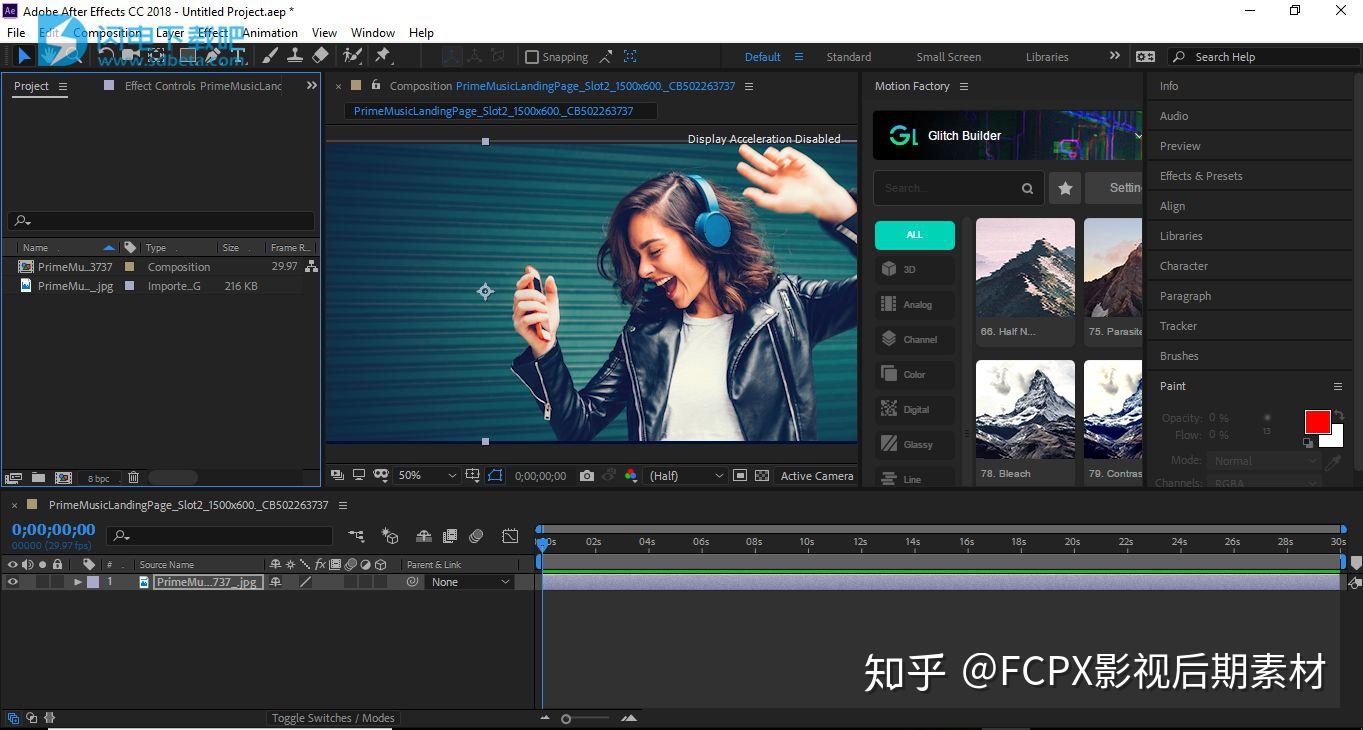Open Active Camera view dropdown
The image size is (1363, 730).
click(816, 476)
